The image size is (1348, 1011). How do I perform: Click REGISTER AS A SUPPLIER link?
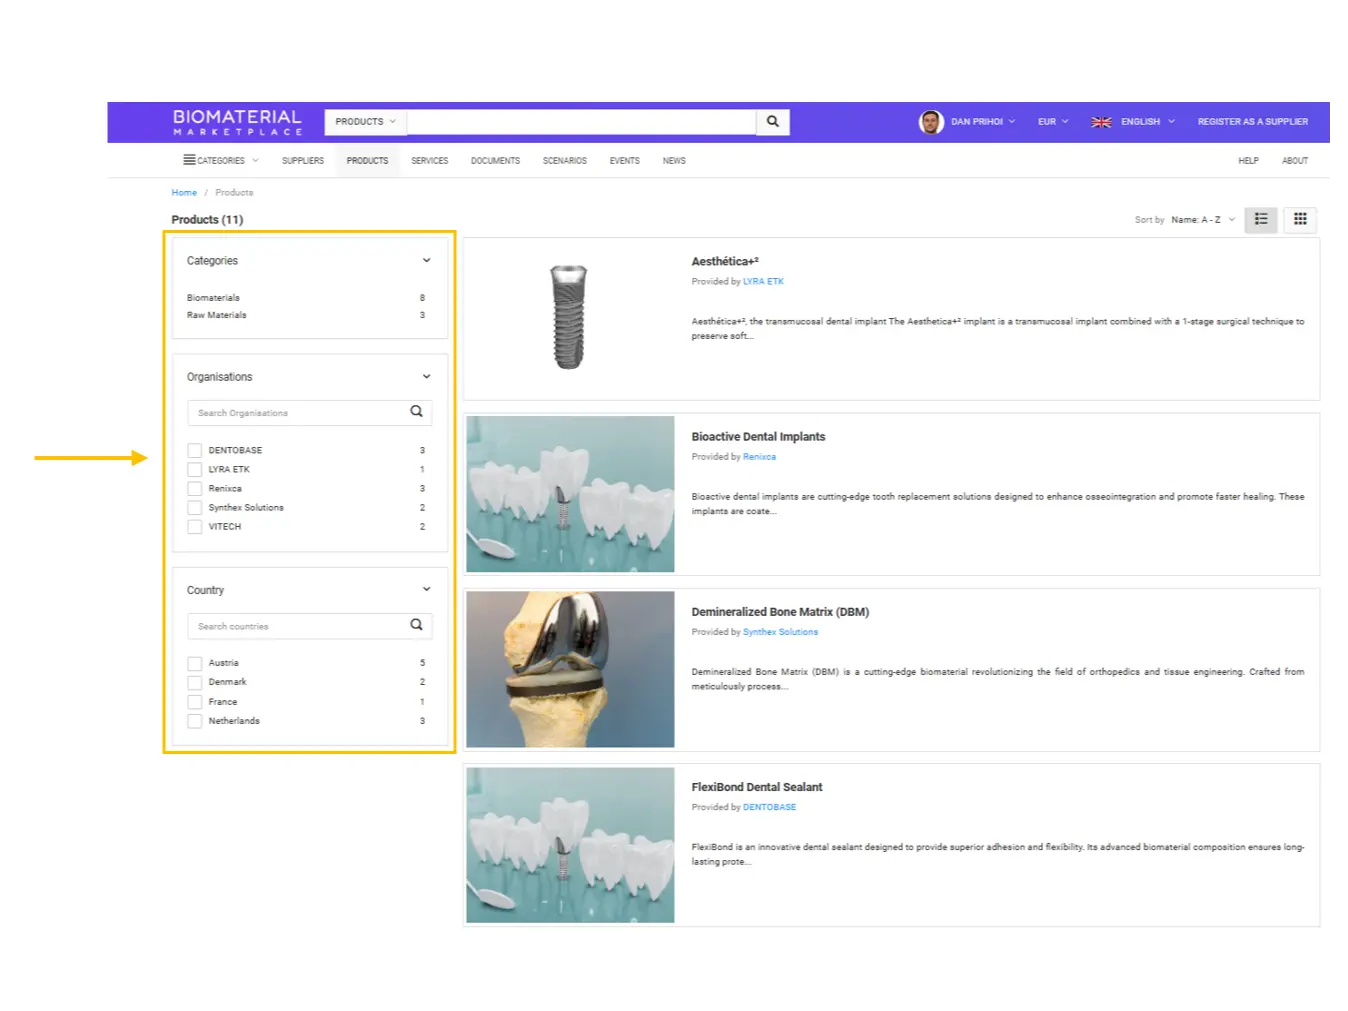coord(1253,122)
